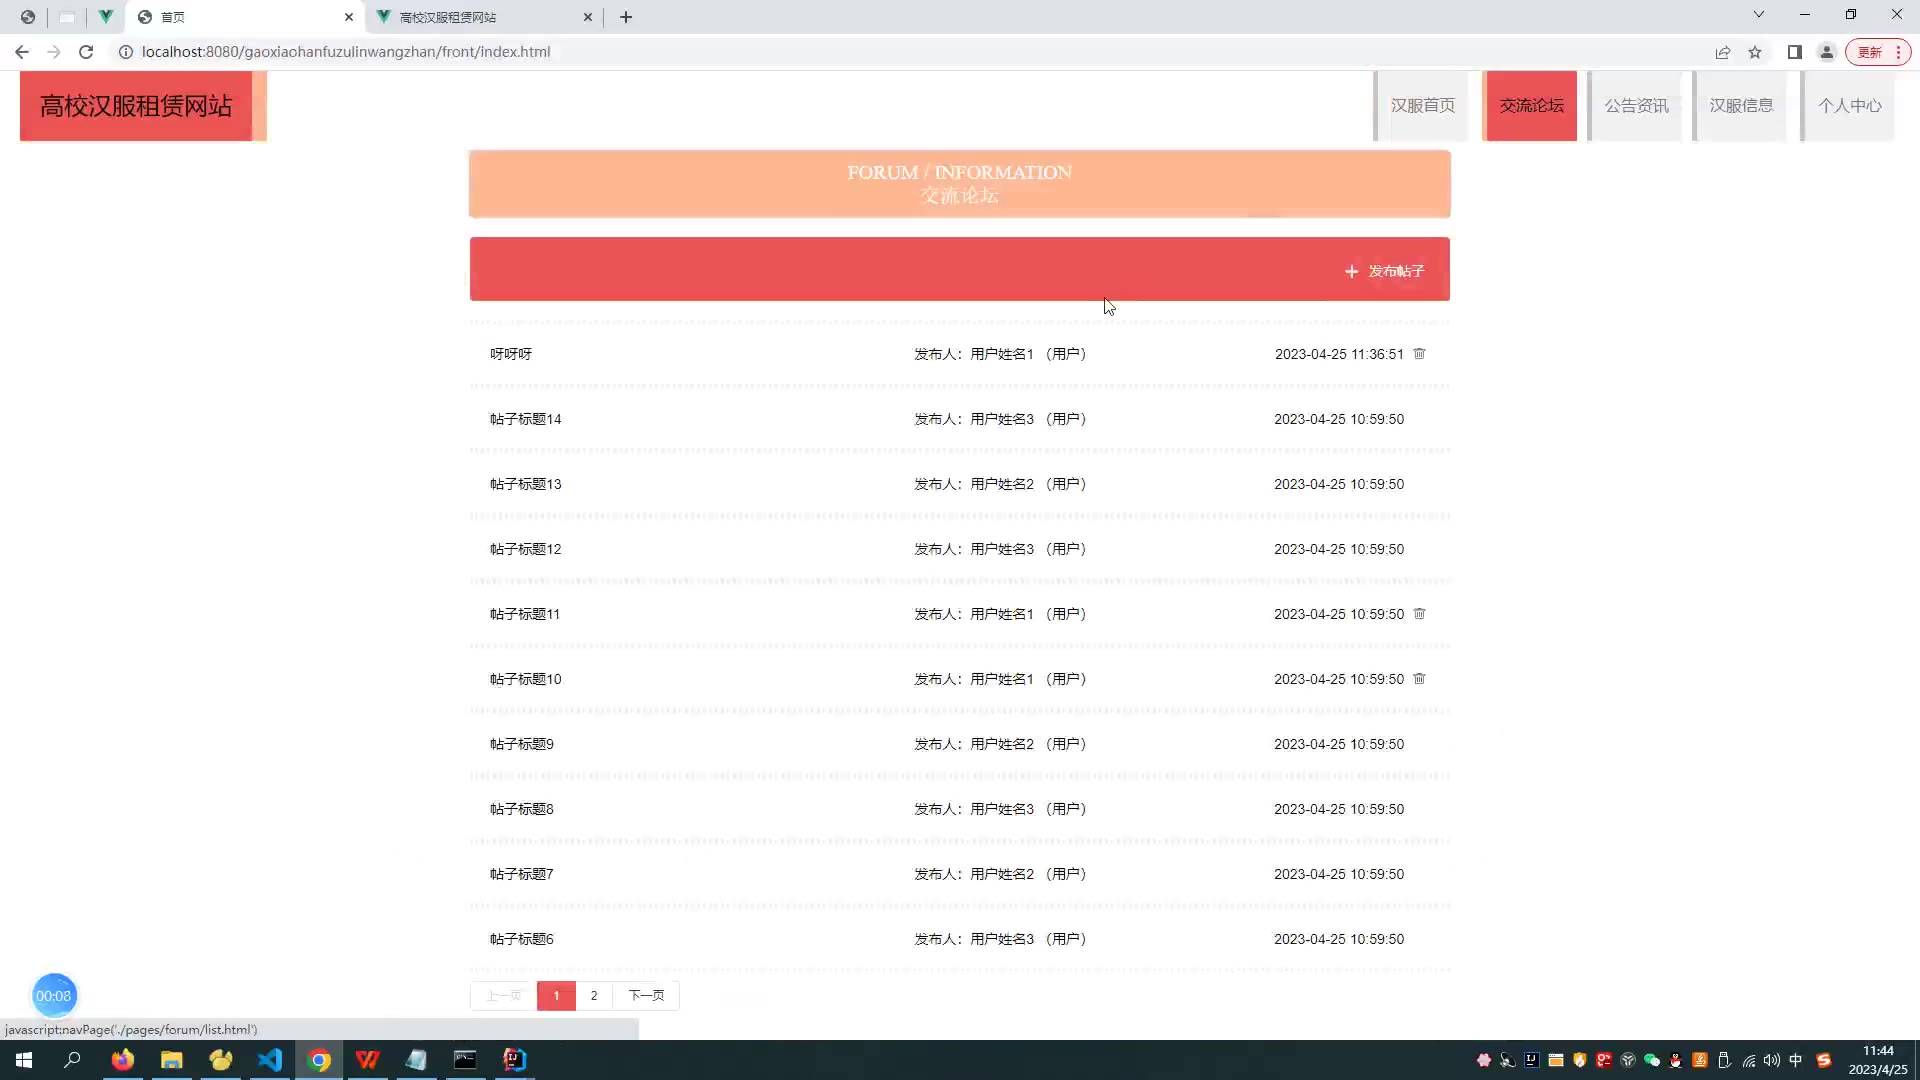The height and width of the screenshot is (1080, 1920).
Task: Click trash icon for 帖子标题11
Action: (1419, 614)
